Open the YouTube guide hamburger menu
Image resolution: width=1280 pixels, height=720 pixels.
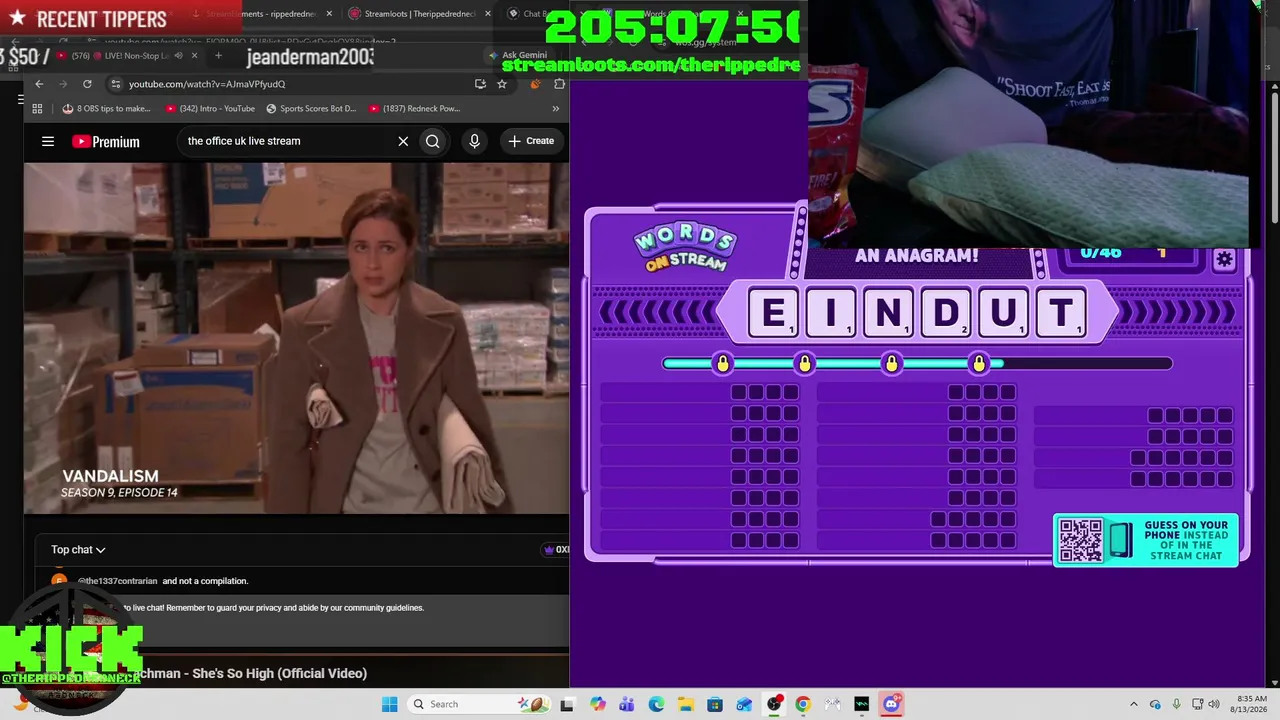48,141
